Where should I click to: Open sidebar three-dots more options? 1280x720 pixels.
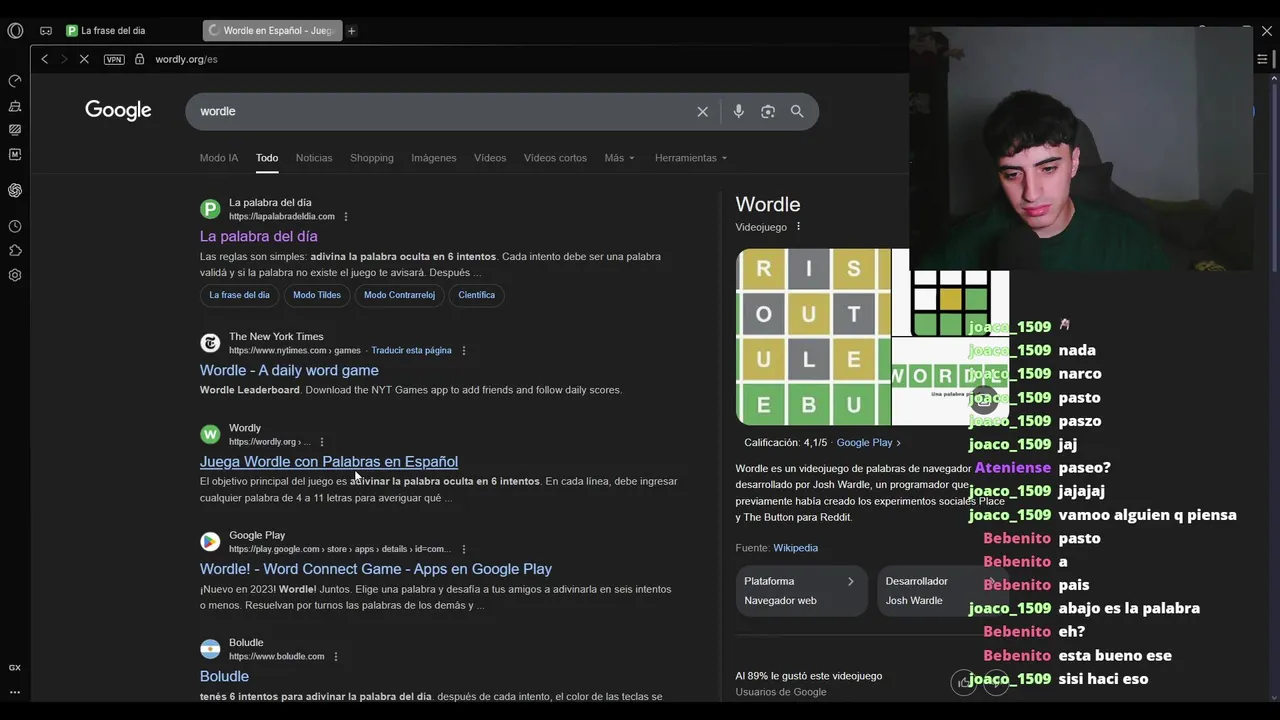point(15,692)
